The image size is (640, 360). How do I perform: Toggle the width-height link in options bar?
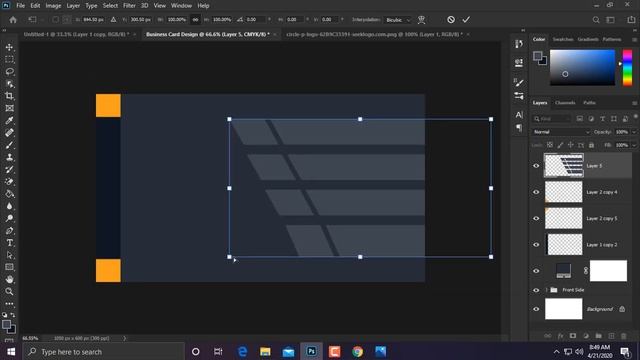tap(196, 20)
